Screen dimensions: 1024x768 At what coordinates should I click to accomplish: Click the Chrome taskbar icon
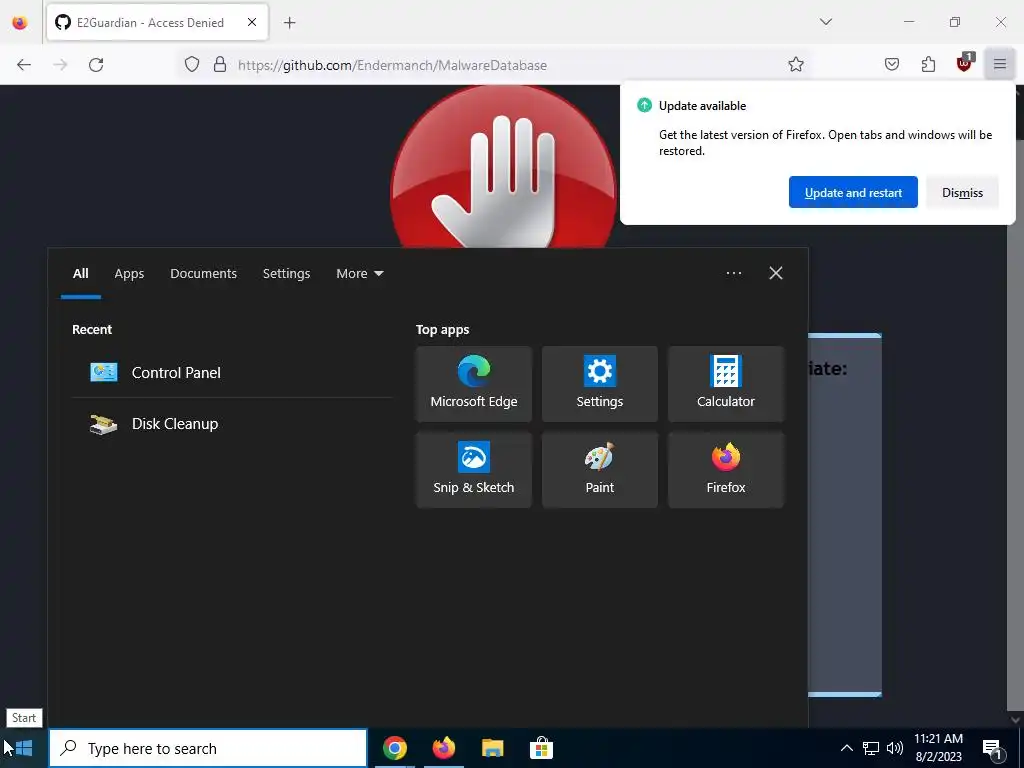click(x=394, y=748)
